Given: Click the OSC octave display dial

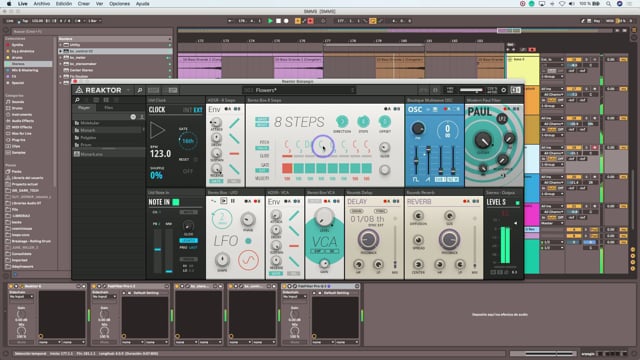Looking at the screenshot, I should [x=447, y=130].
